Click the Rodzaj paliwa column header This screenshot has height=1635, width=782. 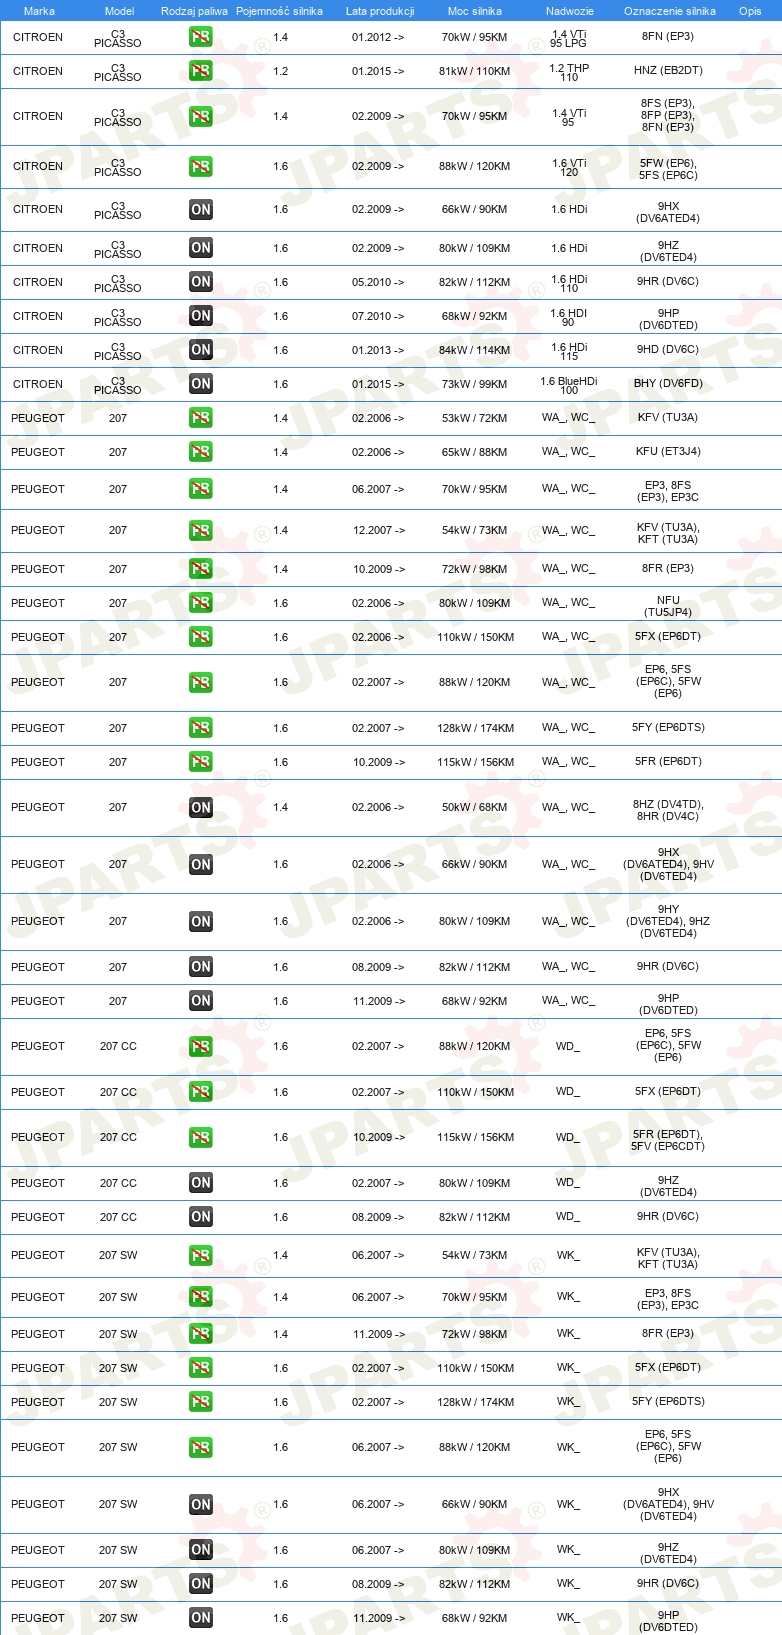(x=194, y=11)
